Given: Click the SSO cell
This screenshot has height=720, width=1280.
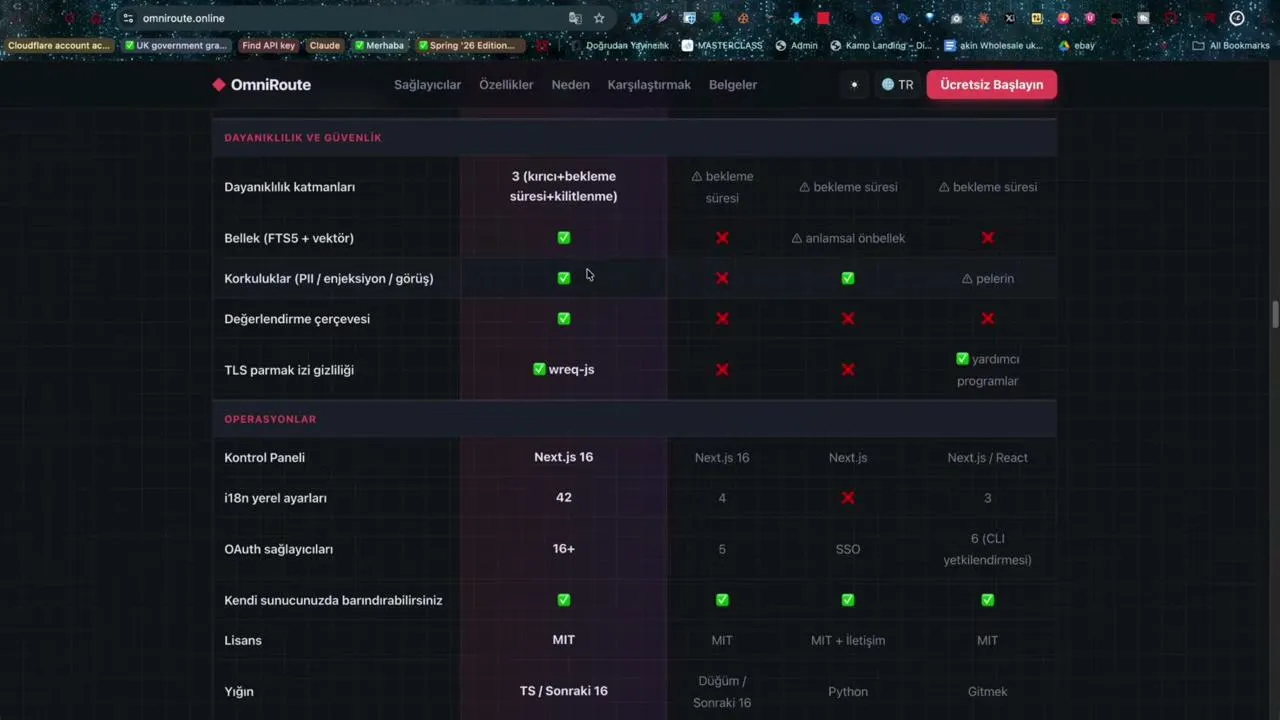Looking at the screenshot, I should 848,549.
